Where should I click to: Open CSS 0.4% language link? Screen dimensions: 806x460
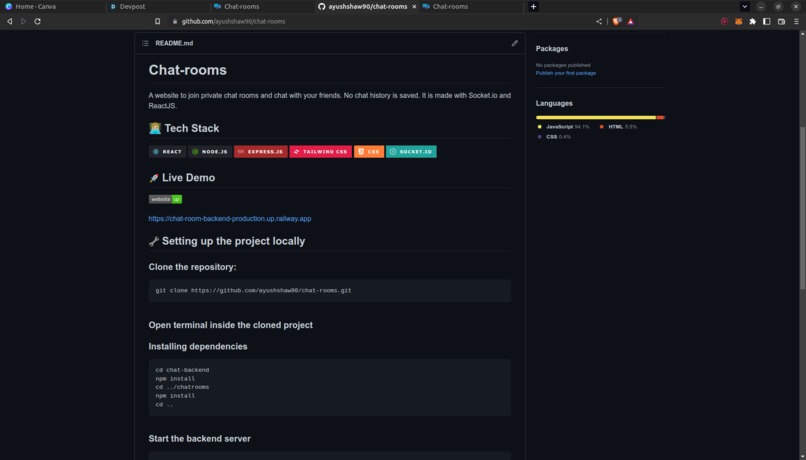click(x=554, y=137)
